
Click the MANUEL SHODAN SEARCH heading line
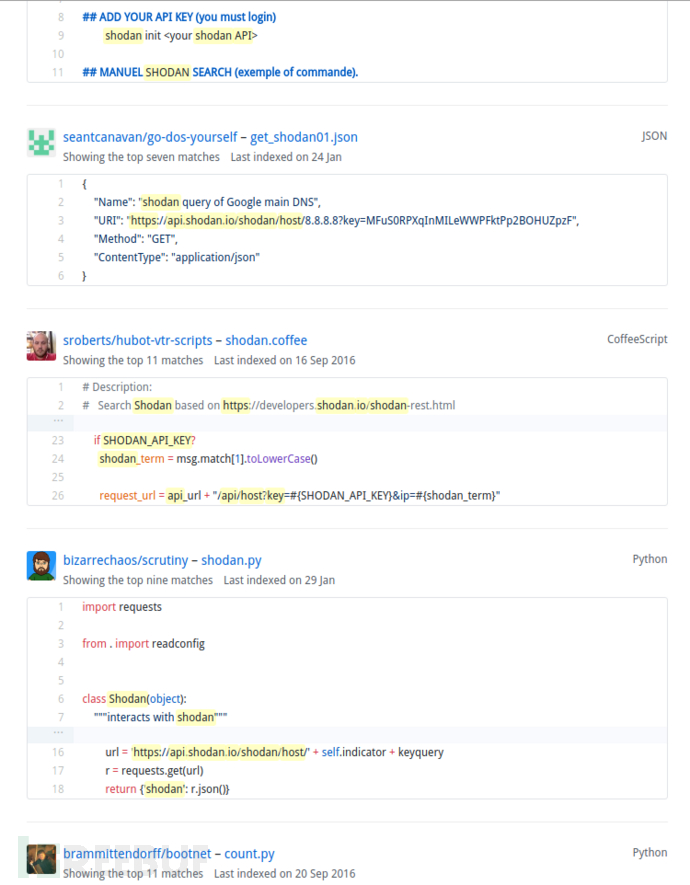(221, 72)
